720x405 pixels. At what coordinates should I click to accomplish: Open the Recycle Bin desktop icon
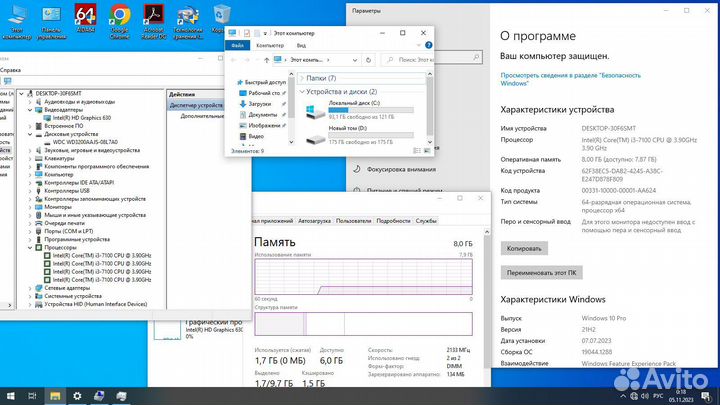[x=221, y=18]
